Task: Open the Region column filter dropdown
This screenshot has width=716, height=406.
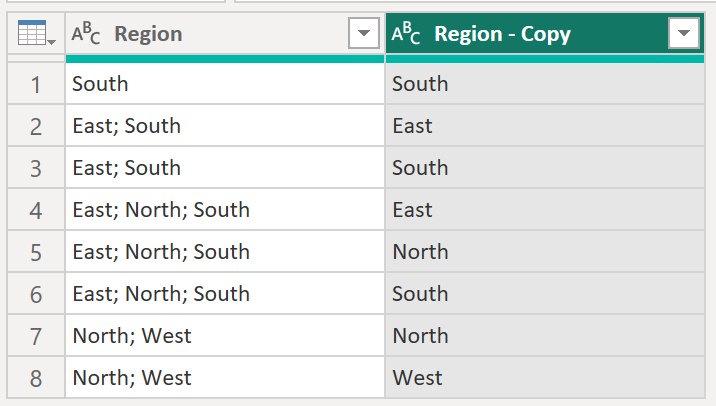Action: (x=364, y=33)
